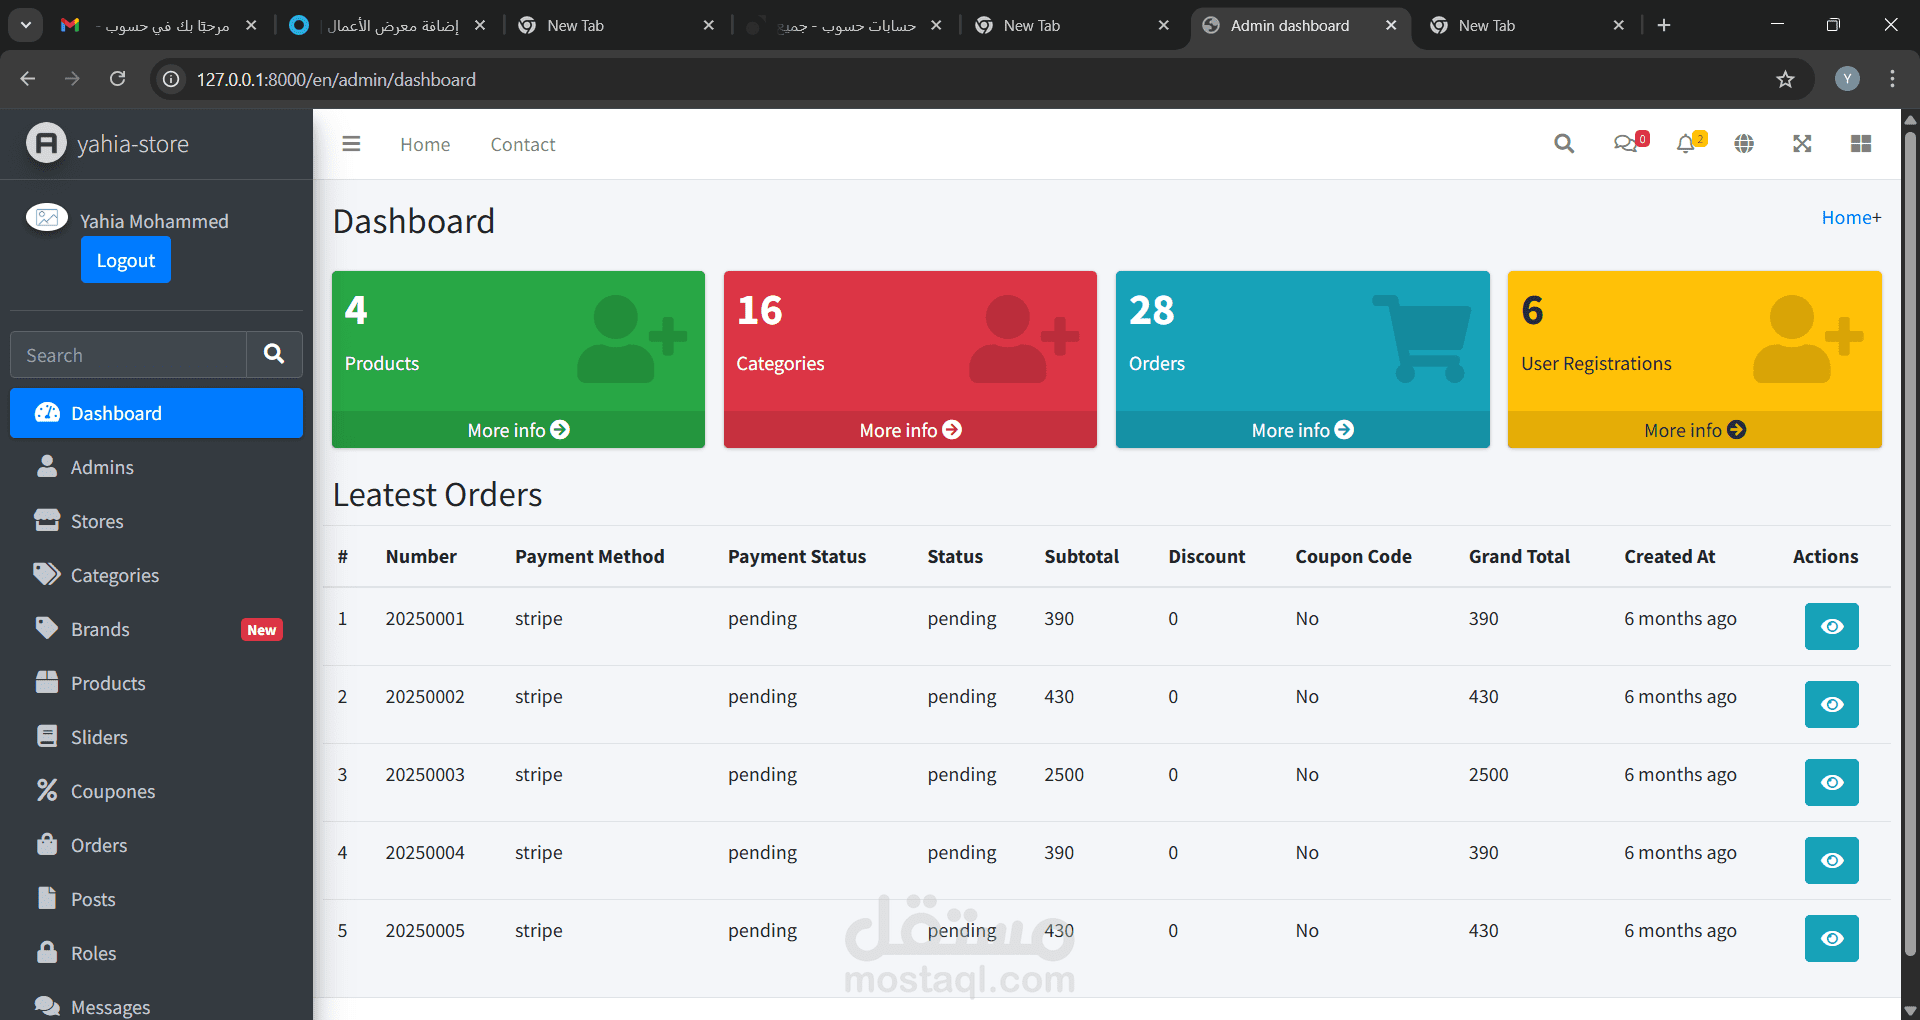Image resolution: width=1920 pixels, height=1020 pixels.
Task: Switch to the Gmail browser tab
Action: coord(157,25)
